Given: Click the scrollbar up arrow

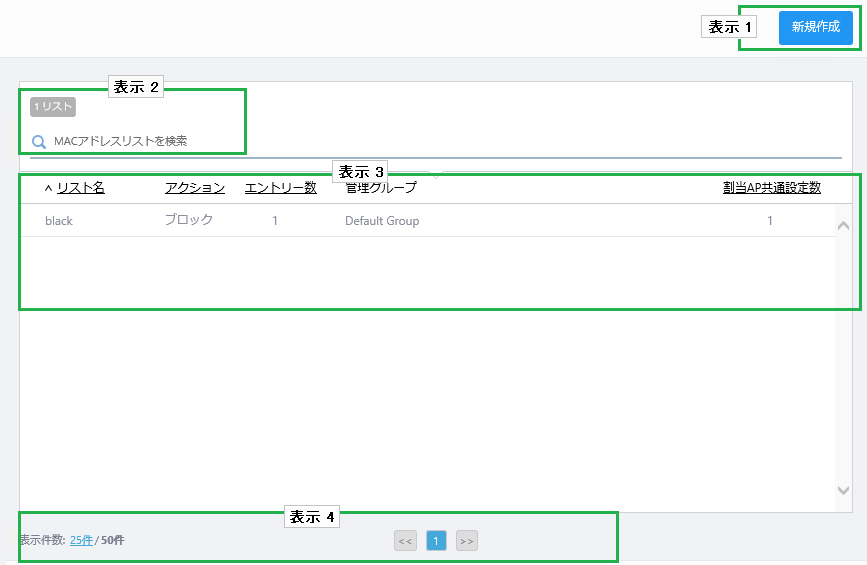Looking at the screenshot, I should [843, 226].
